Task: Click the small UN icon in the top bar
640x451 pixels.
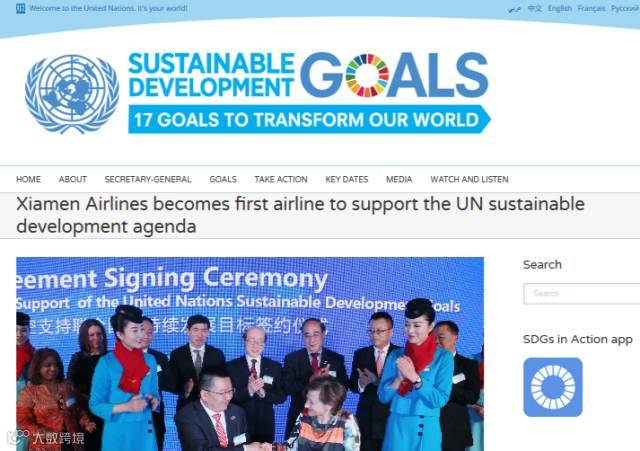Action: click(x=20, y=8)
